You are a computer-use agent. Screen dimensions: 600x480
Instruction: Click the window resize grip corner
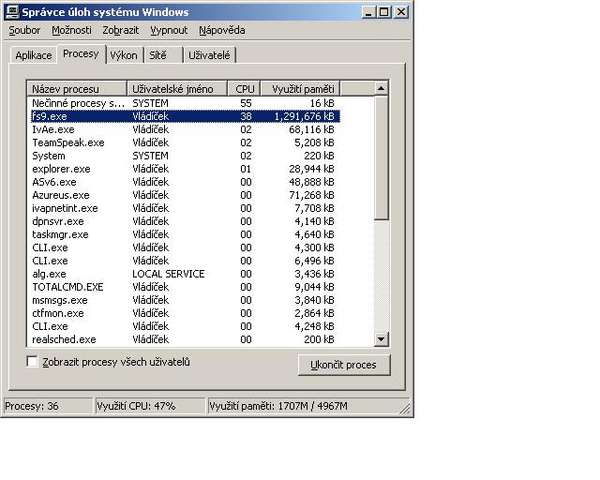click(405, 408)
